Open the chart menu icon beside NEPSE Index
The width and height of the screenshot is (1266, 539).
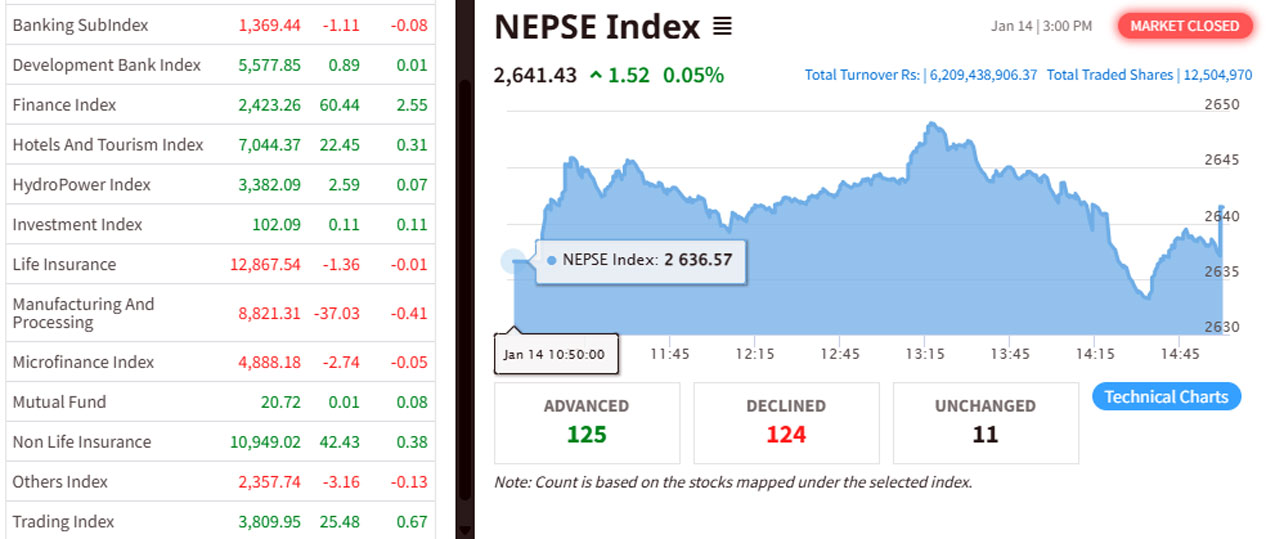click(x=722, y=28)
